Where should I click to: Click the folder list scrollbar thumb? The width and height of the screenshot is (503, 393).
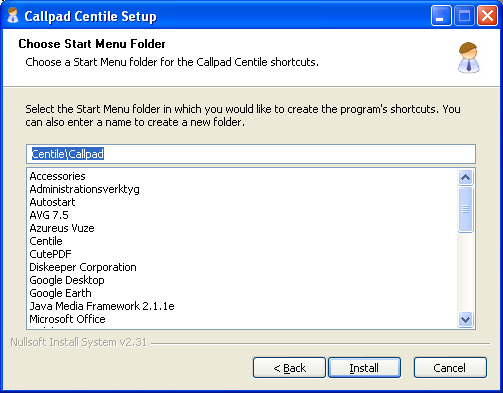[465, 209]
